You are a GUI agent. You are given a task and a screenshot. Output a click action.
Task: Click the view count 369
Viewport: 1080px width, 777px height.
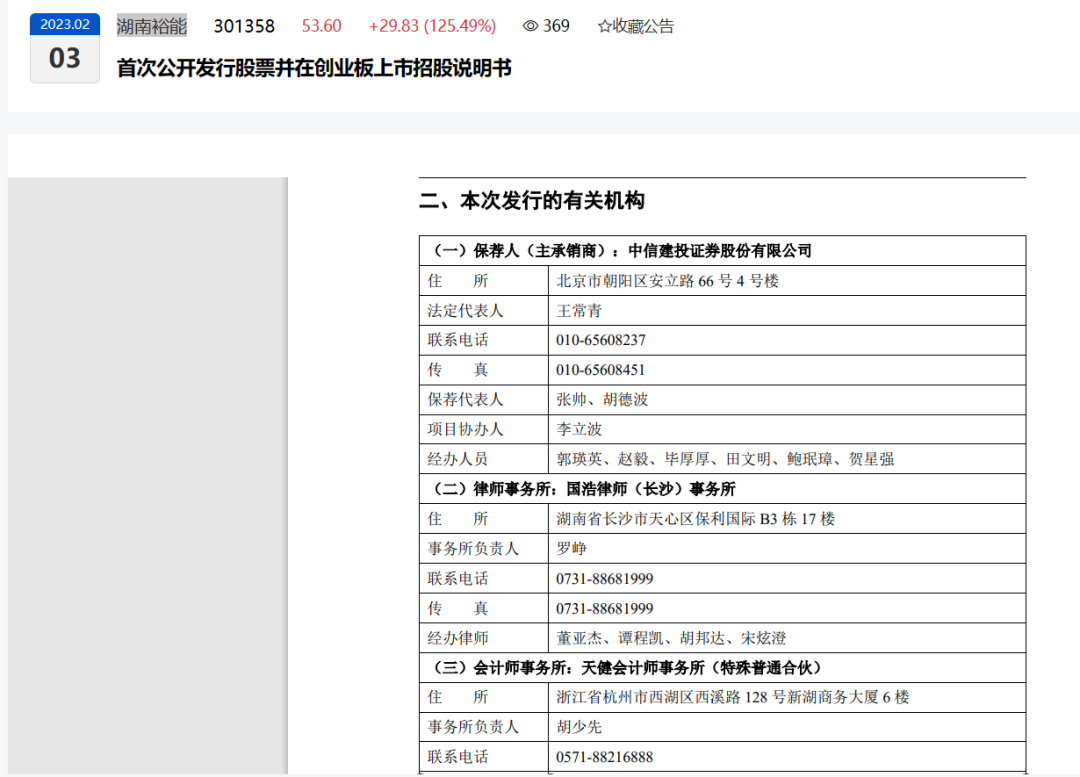[x=556, y=26]
